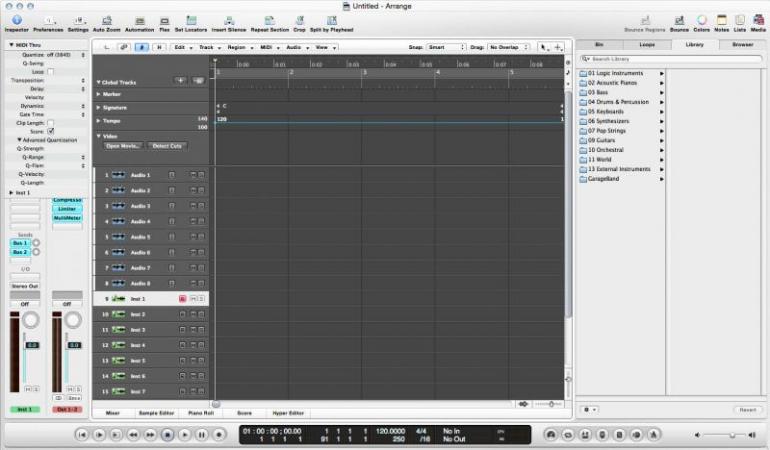
Task: Mute the Audio 1 track
Action: pos(193,175)
